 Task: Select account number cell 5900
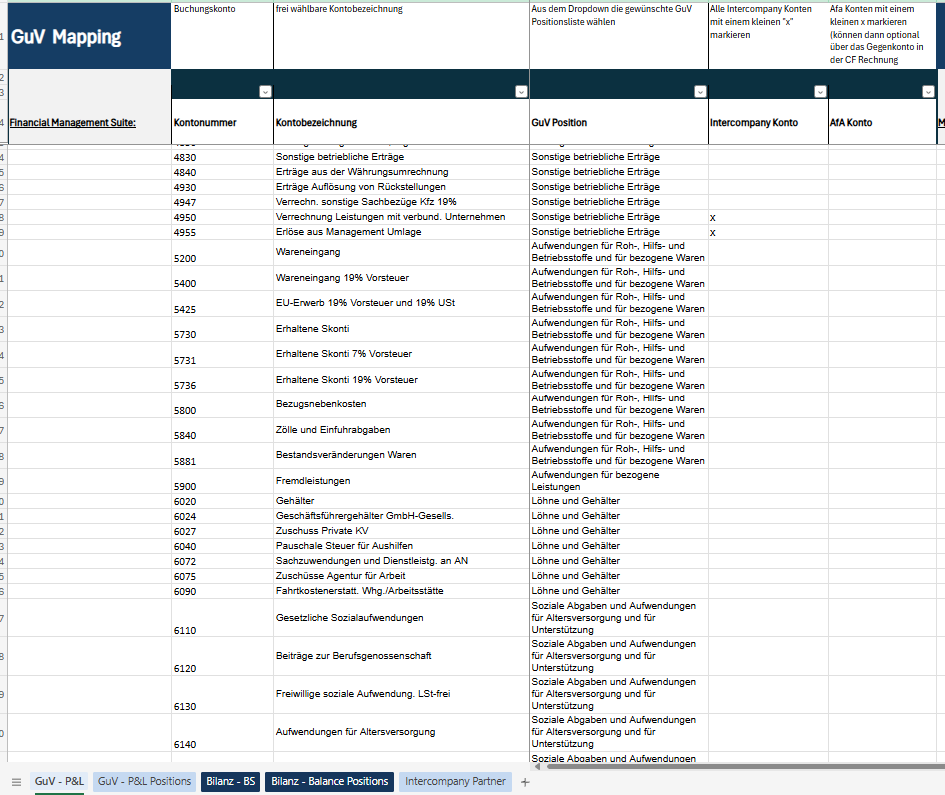pos(222,481)
